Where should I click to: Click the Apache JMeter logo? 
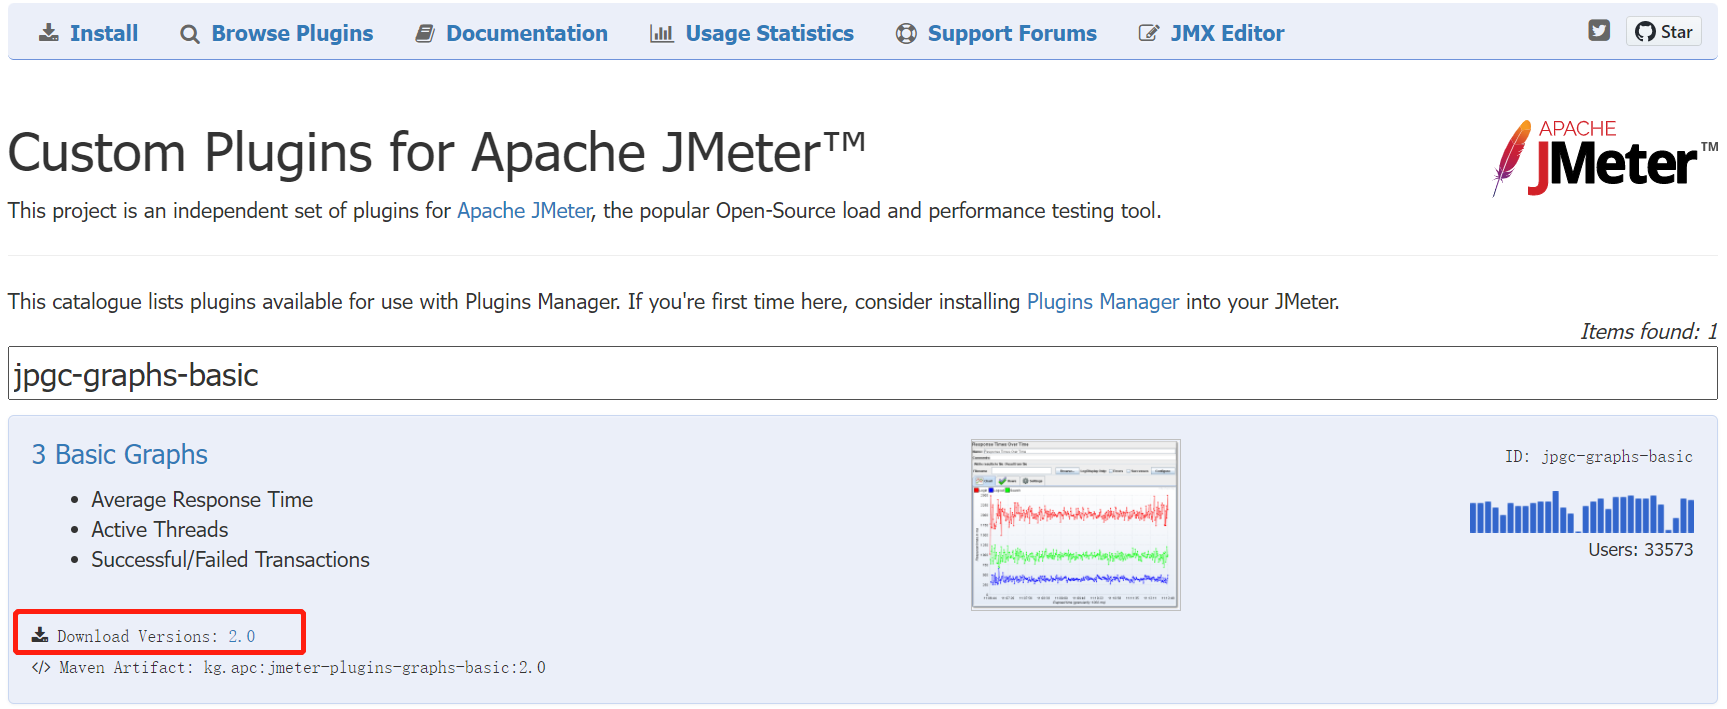point(1606,158)
